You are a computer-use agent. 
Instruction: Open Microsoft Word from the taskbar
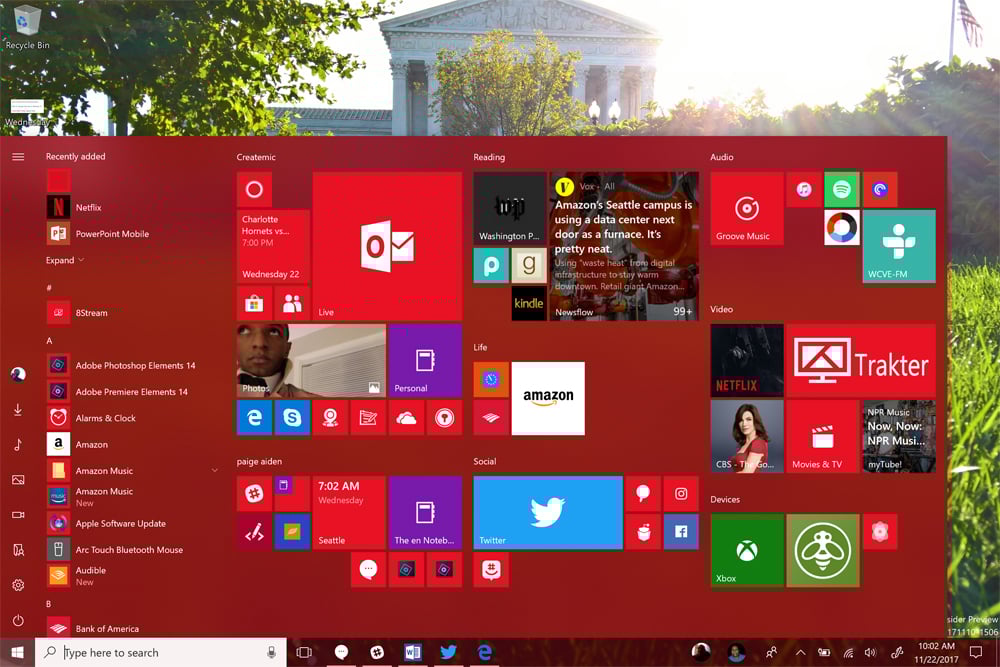pyautogui.click(x=413, y=652)
